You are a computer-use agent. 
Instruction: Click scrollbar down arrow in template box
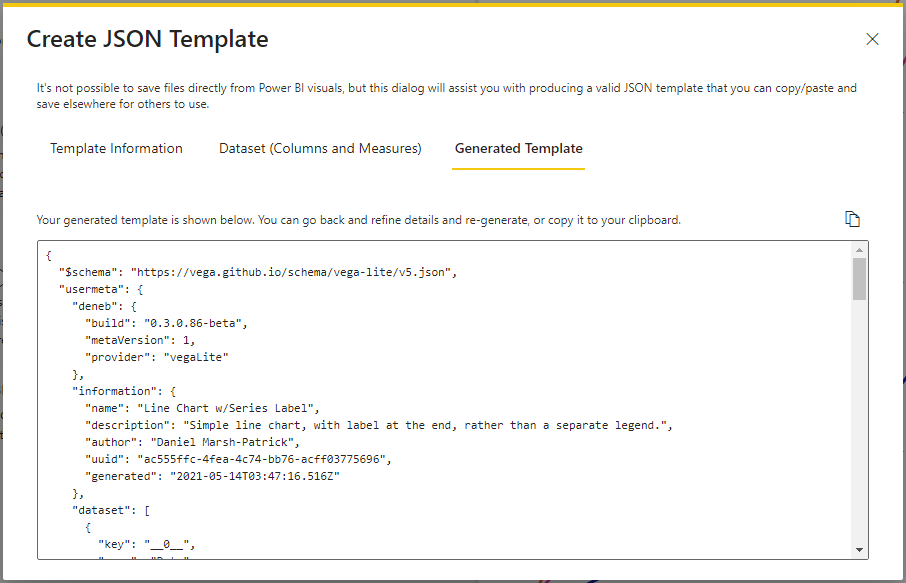(859, 550)
